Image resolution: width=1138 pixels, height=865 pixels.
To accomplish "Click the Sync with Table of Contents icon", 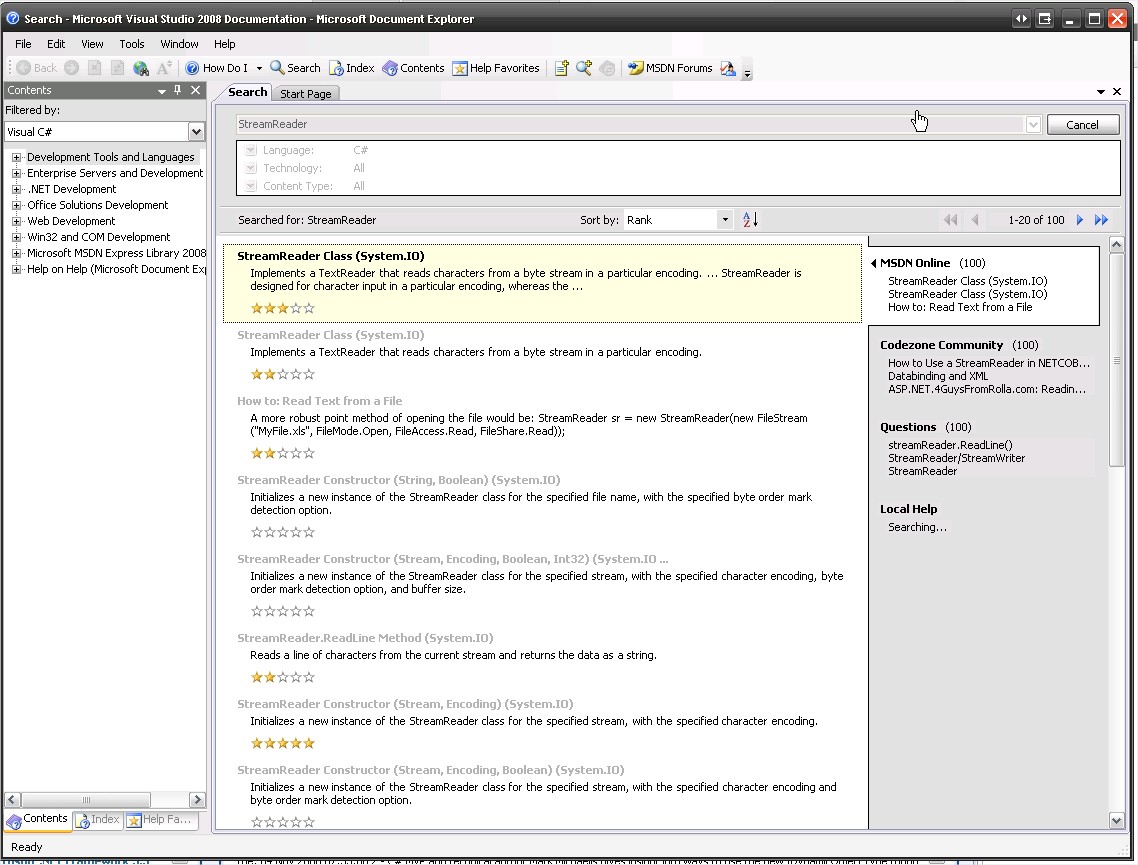I will [607, 68].
